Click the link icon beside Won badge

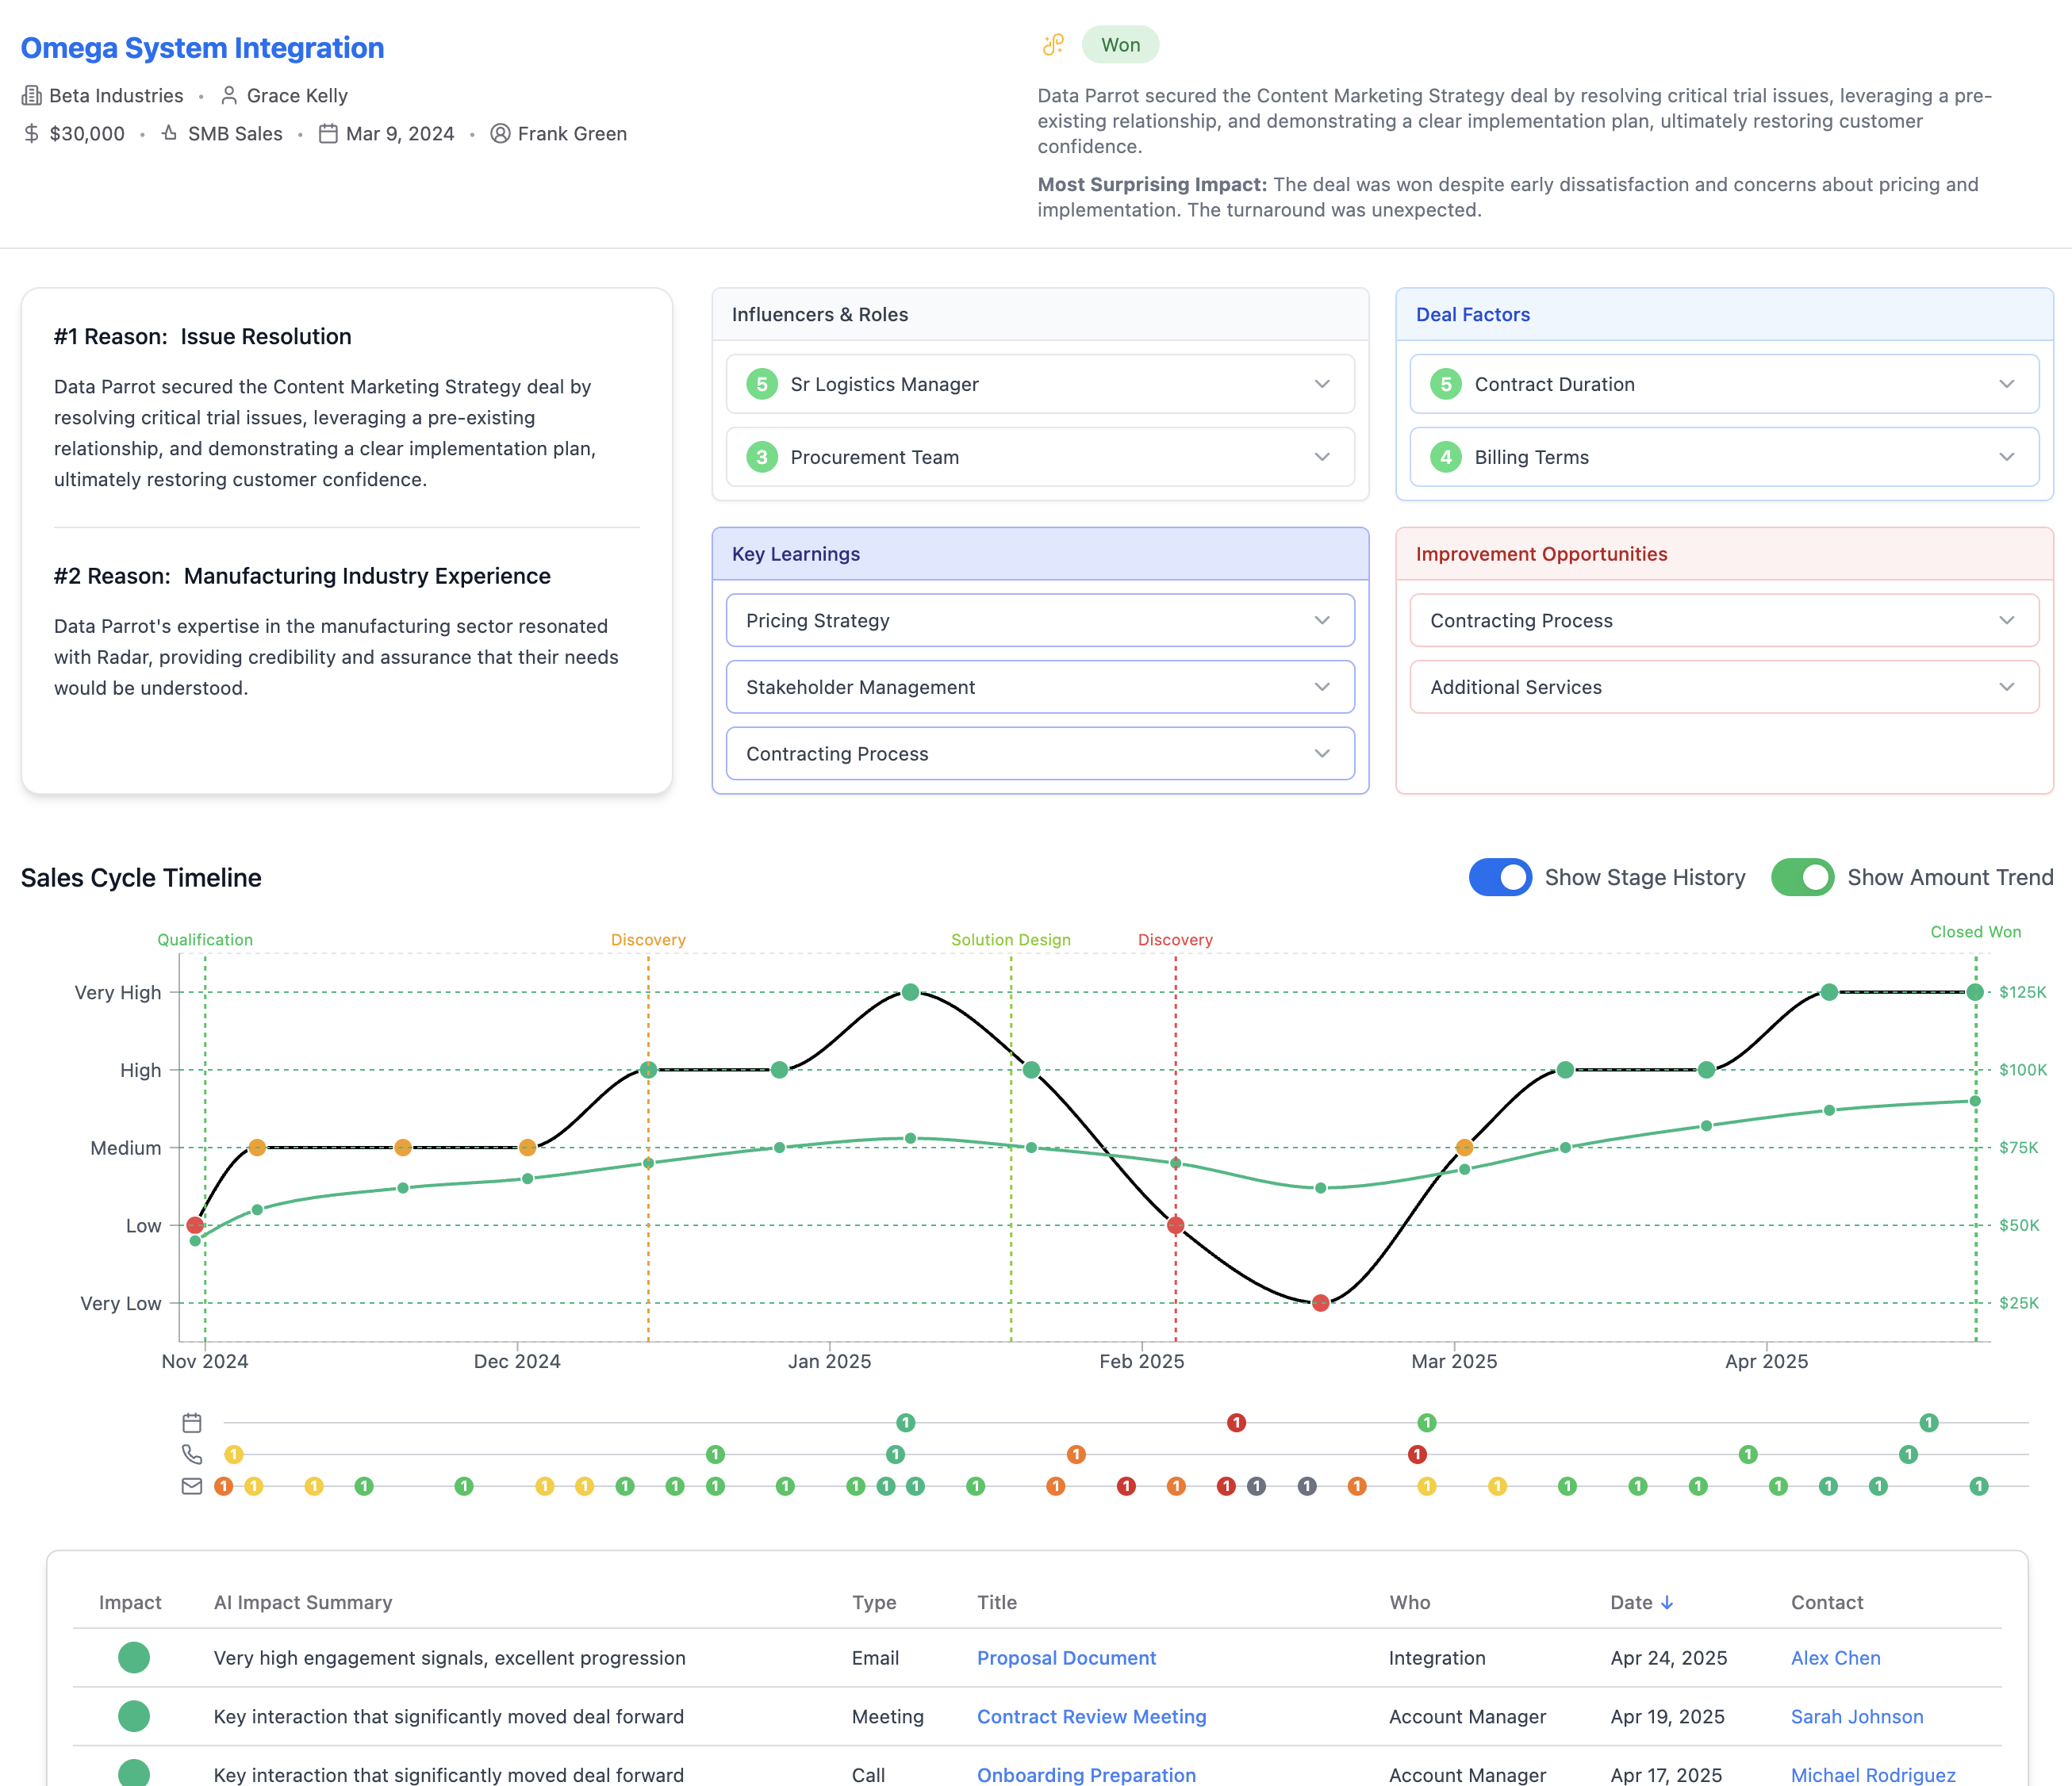[1053, 45]
